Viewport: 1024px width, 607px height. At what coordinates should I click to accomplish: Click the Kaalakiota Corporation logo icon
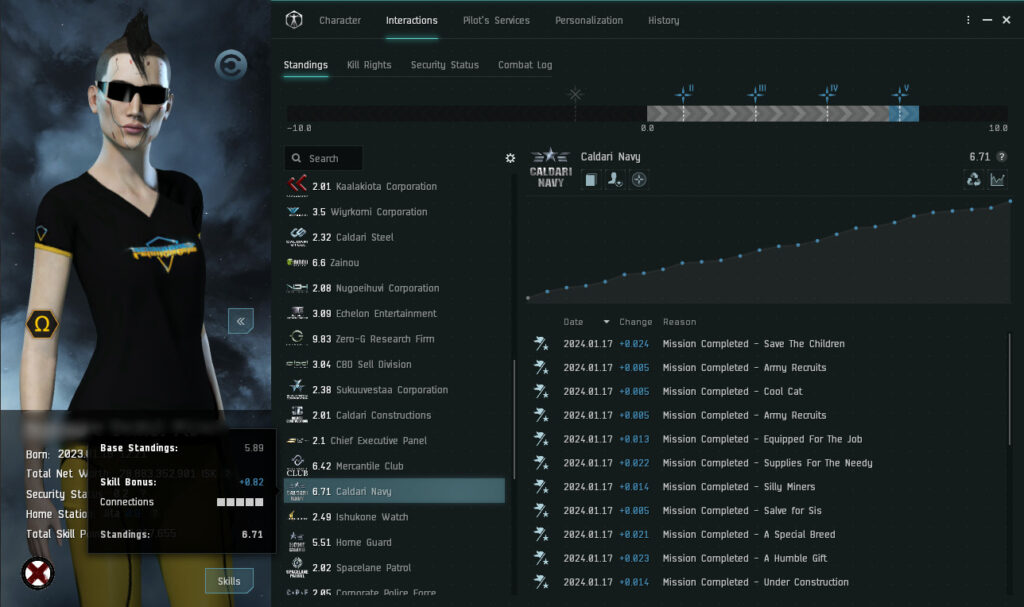(x=297, y=186)
